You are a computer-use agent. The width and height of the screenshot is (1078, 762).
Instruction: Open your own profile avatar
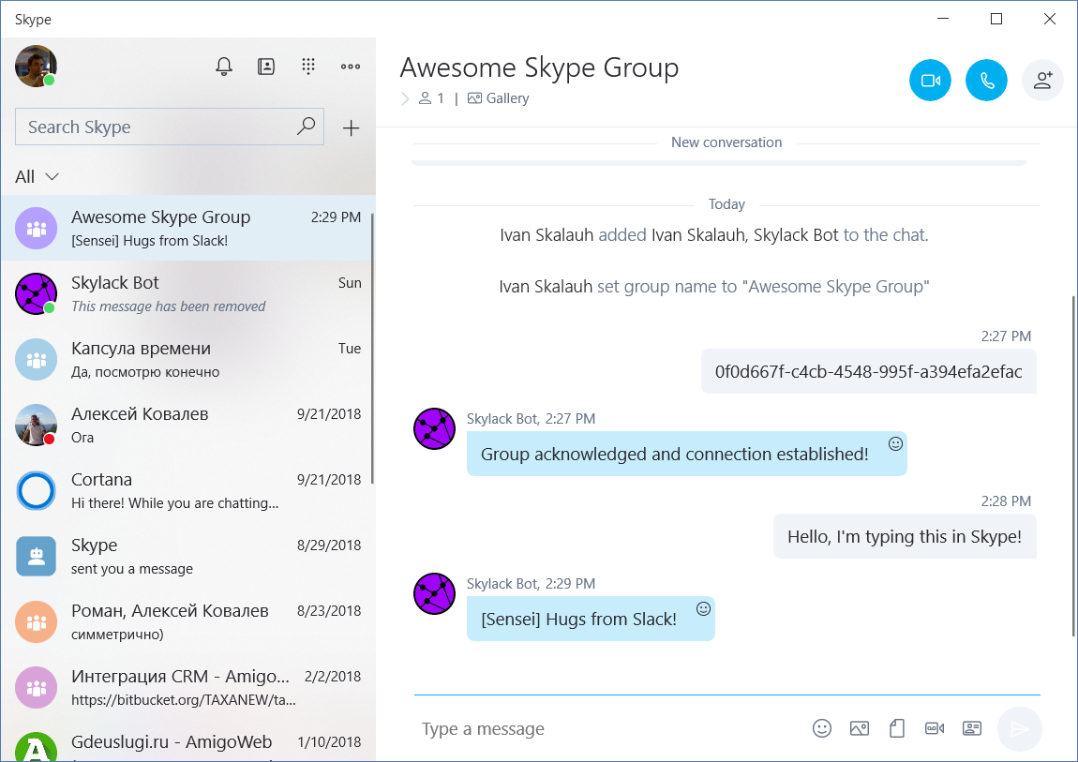36,66
